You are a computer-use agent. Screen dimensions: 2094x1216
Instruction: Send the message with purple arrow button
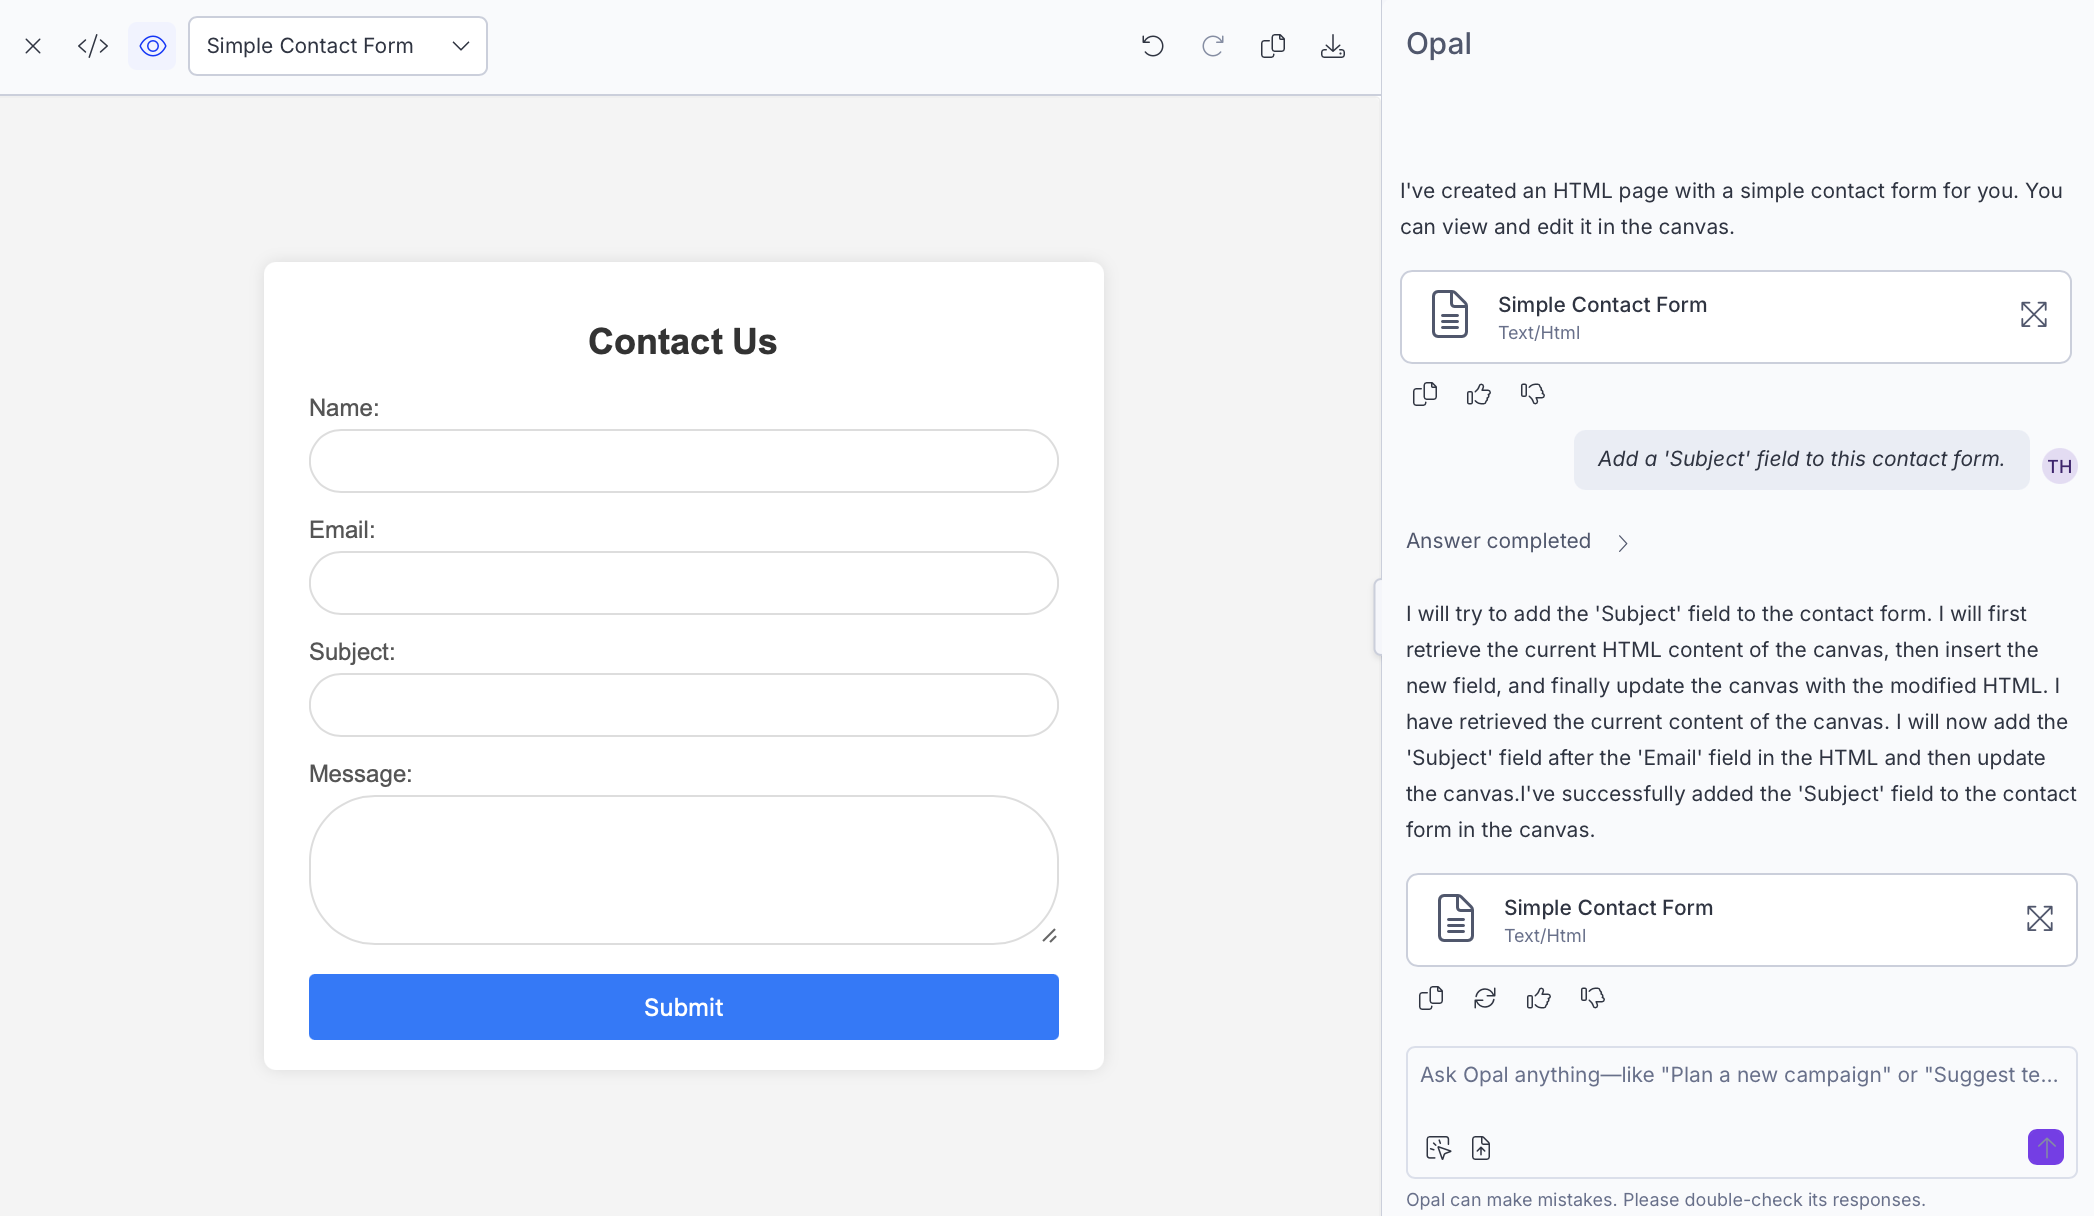tap(2045, 1147)
